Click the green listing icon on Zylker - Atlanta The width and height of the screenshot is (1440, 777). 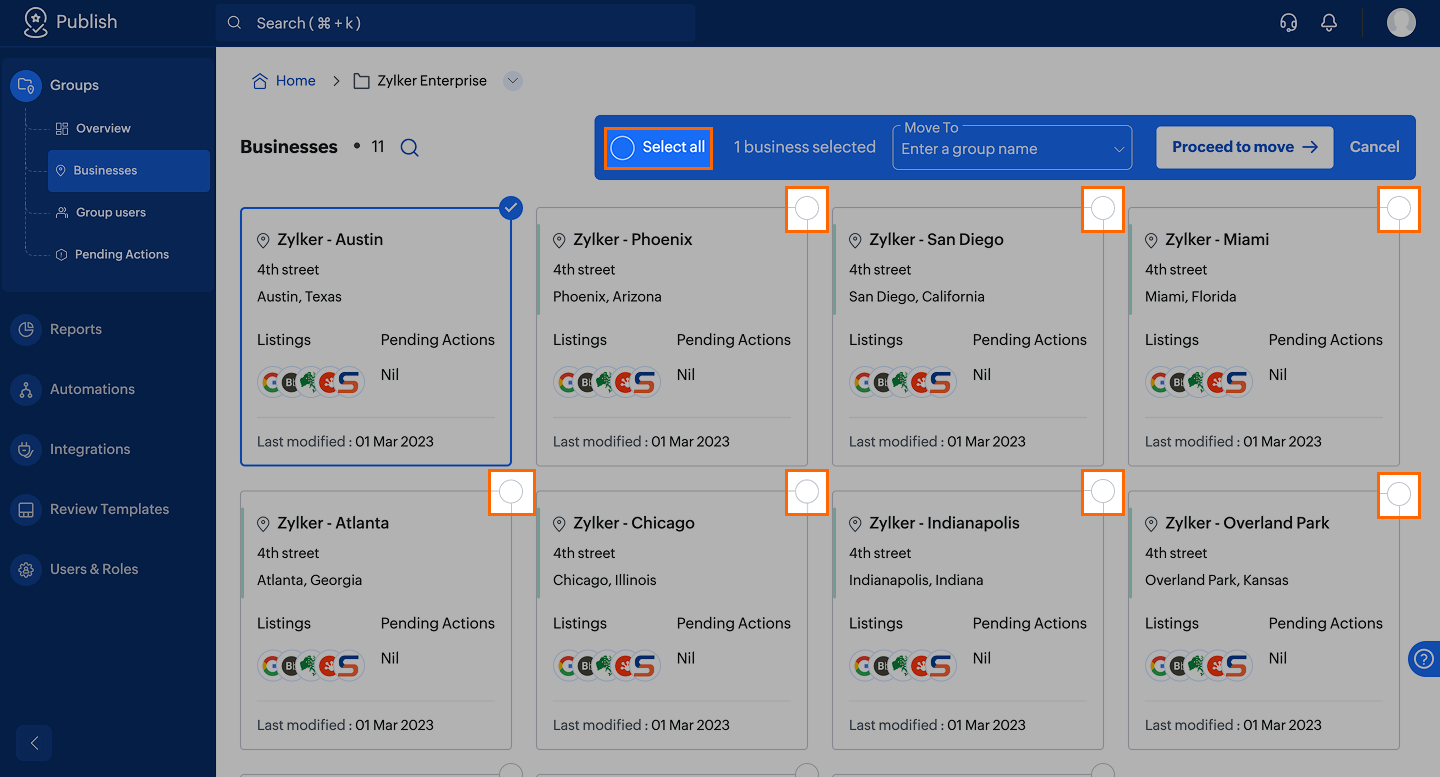tap(309, 665)
